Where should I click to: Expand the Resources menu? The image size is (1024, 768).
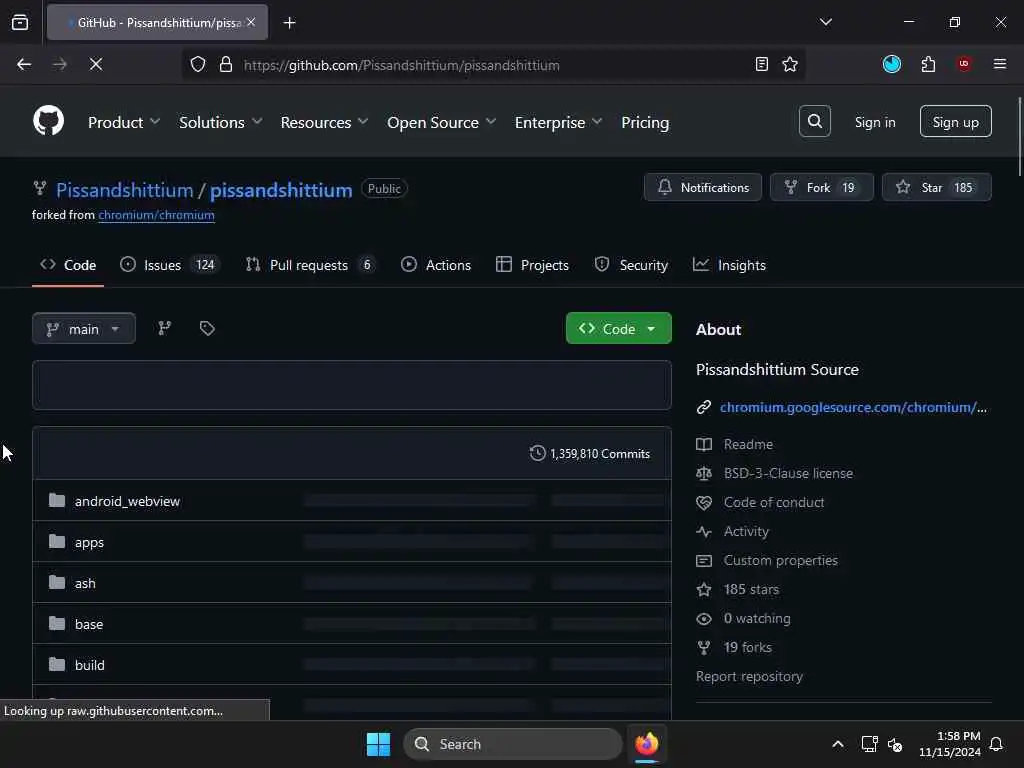tap(324, 122)
